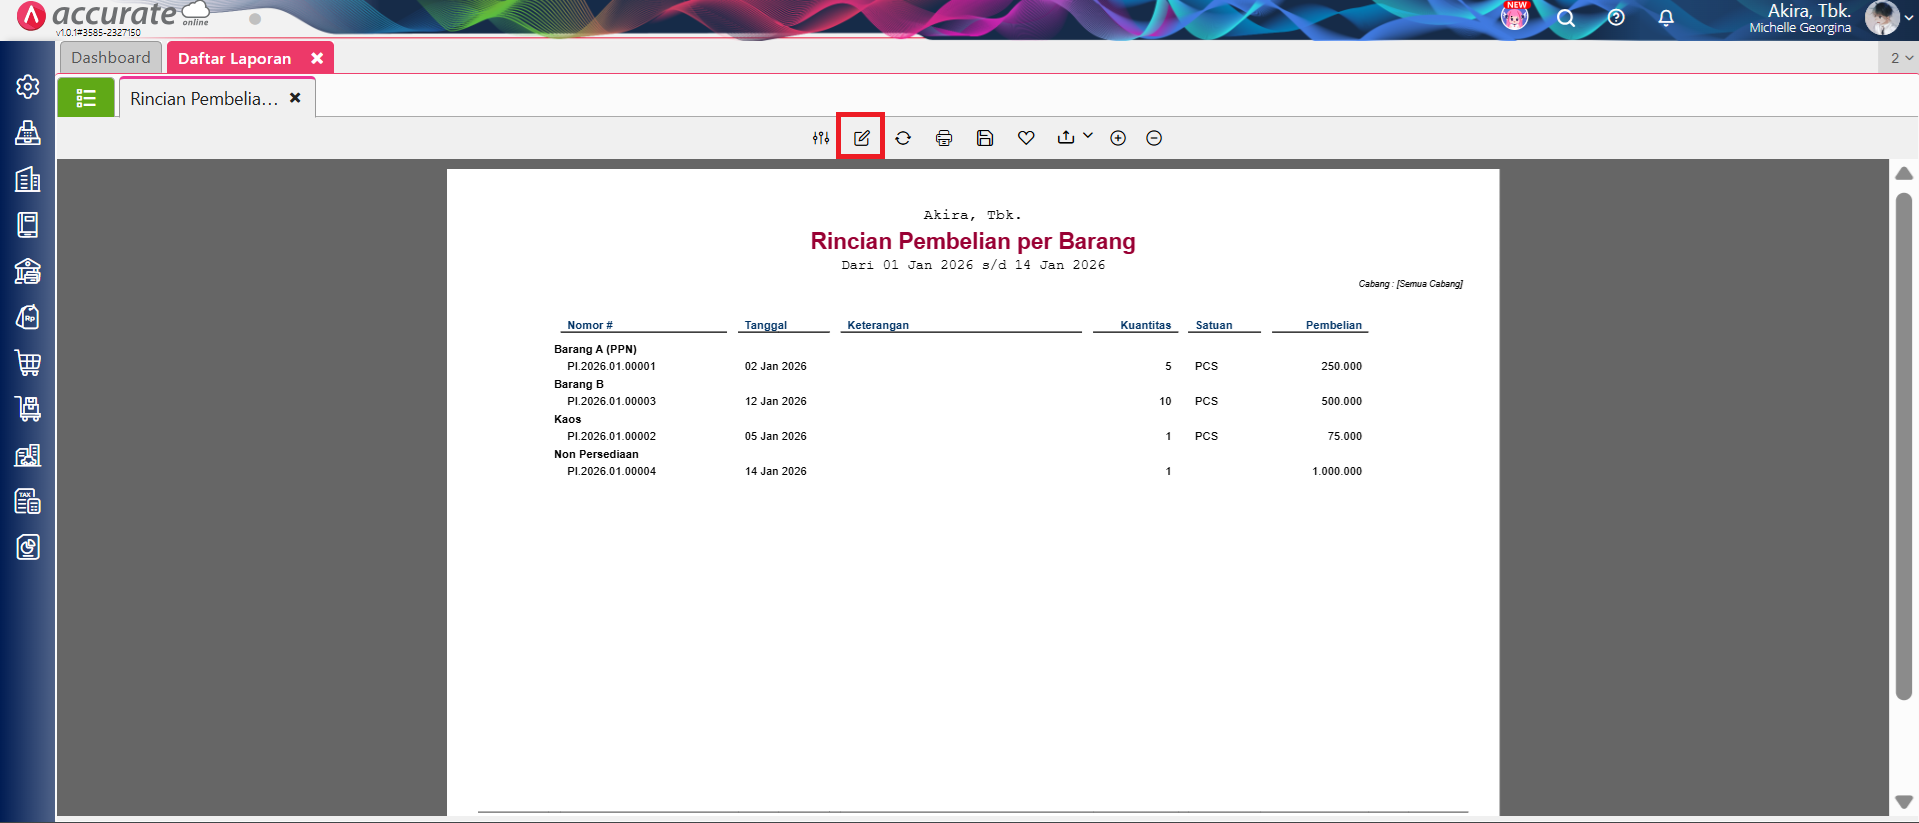Save the report with the diskette icon
Screen dimensions: 1919x823
(985, 138)
